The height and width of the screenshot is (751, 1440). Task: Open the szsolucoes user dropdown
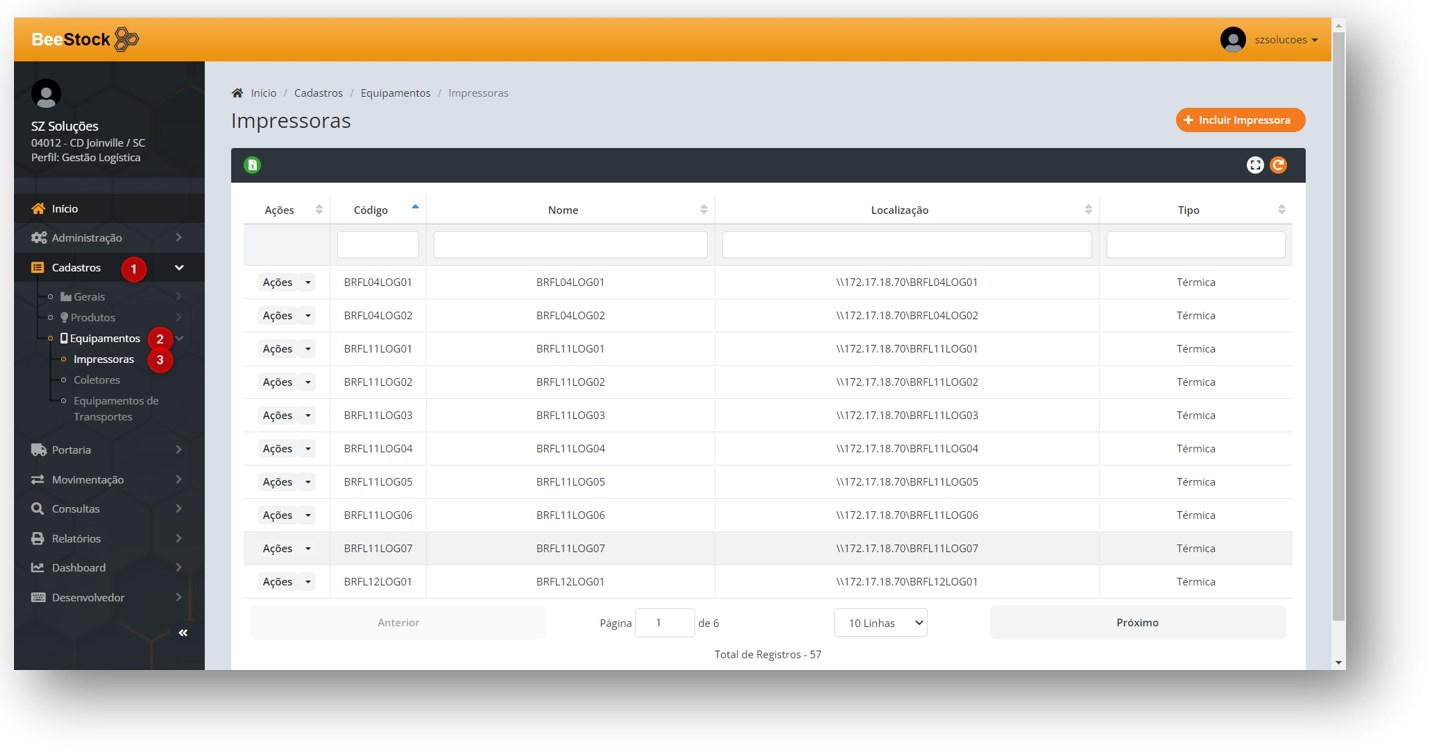tap(1270, 40)
